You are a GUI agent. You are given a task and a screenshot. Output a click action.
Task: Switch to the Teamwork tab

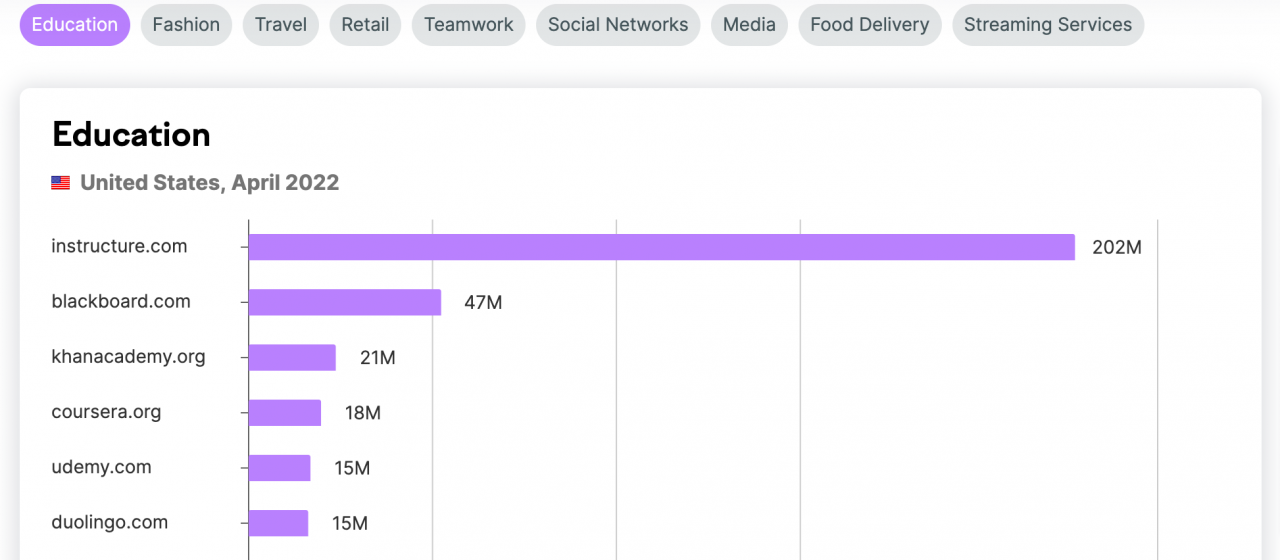468,25
